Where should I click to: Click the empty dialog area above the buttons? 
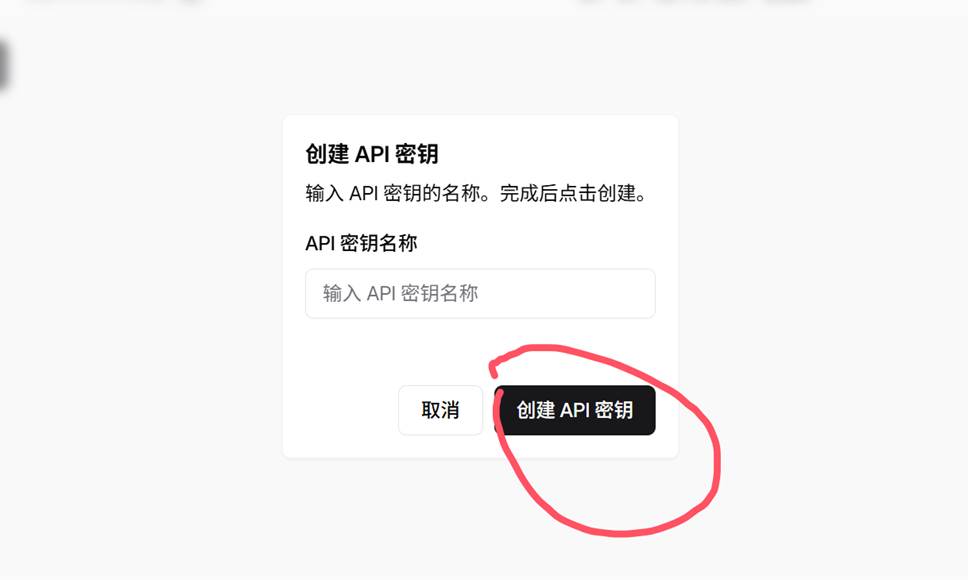click(395, 352)
